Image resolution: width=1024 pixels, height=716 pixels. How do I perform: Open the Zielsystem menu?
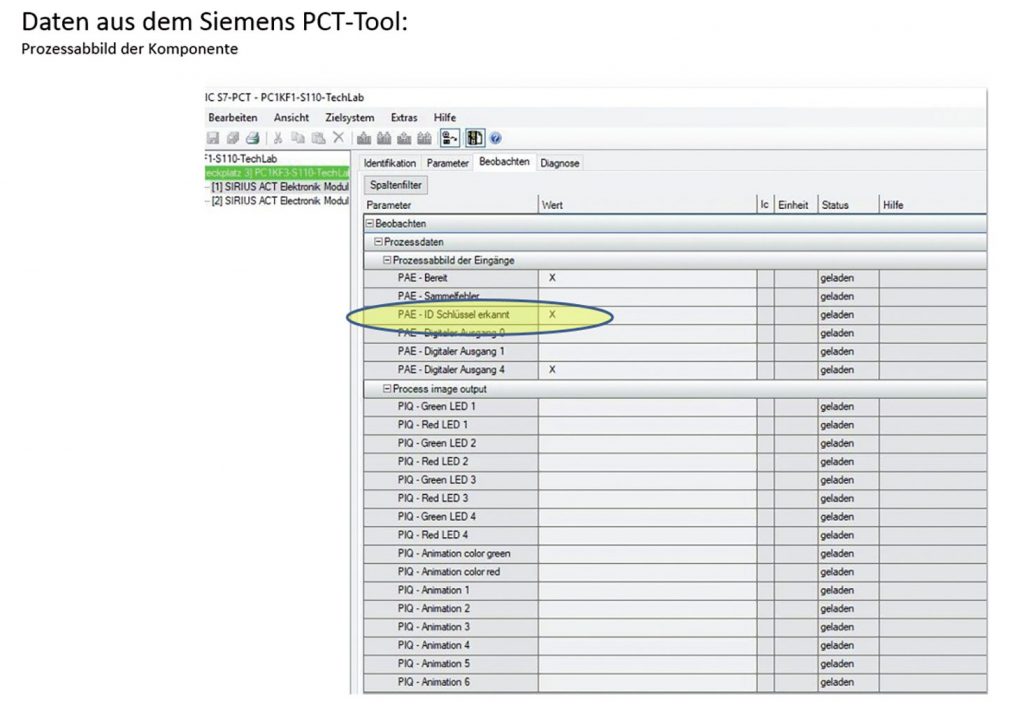pos(349,117)
